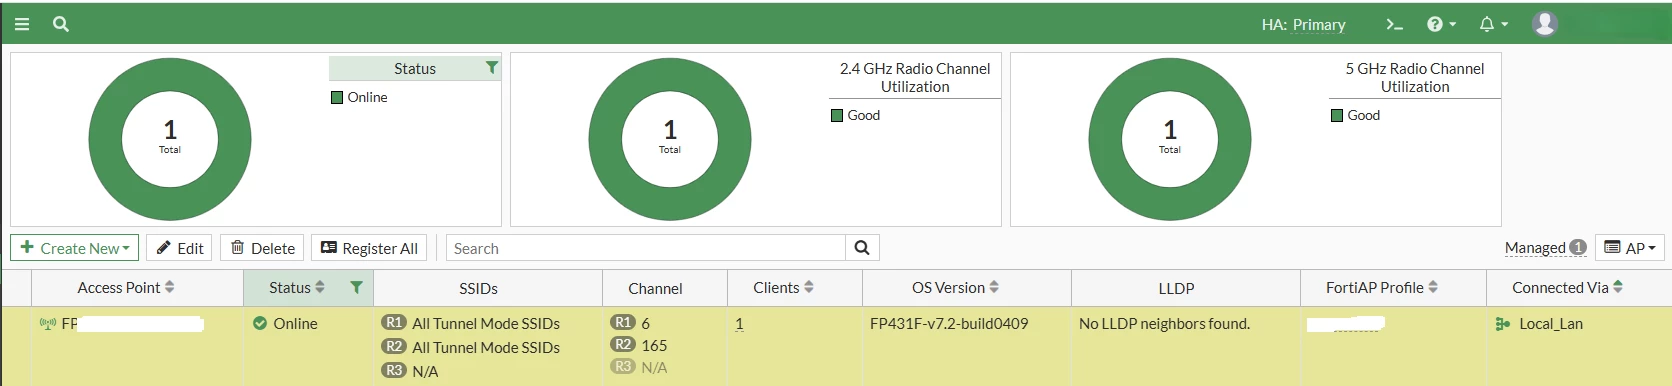1672x386 pixels.
Task: Click the top bar search magnifier icon
Action: pyautogui.click(x=61, y=24)
